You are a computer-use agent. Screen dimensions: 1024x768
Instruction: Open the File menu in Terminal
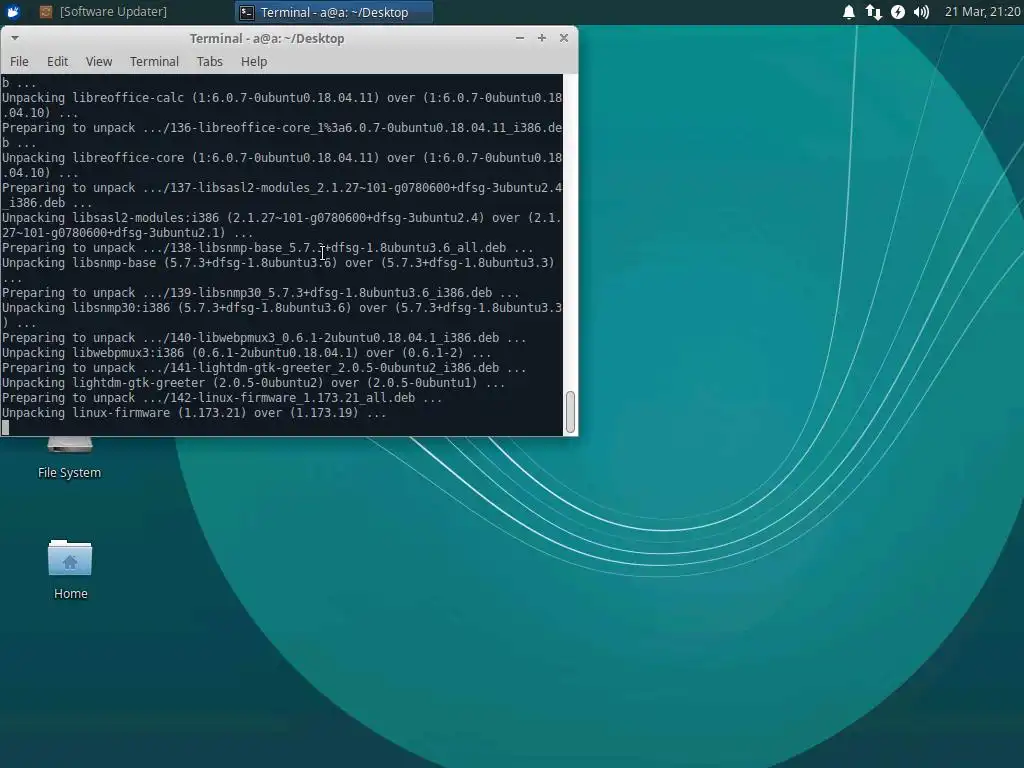tap(19, 61)
